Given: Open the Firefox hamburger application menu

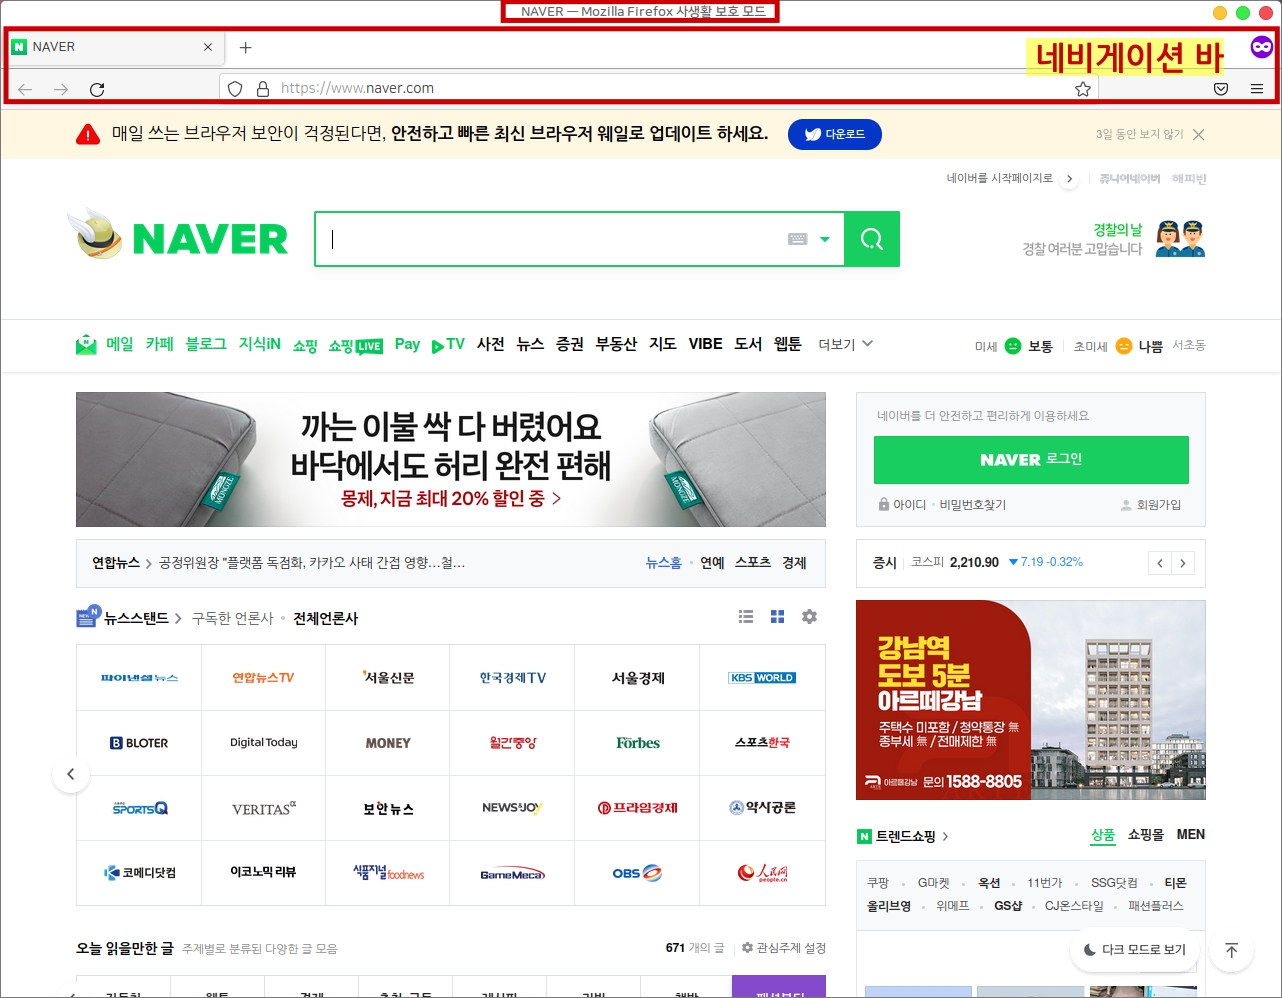Looking at the screenshot, I should (x=1256, y=89).
